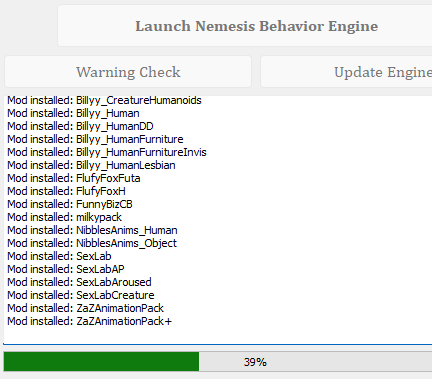Select log line FlufyFoxH
Viewport: 432px width, 379px height.
tap(66, 191)
